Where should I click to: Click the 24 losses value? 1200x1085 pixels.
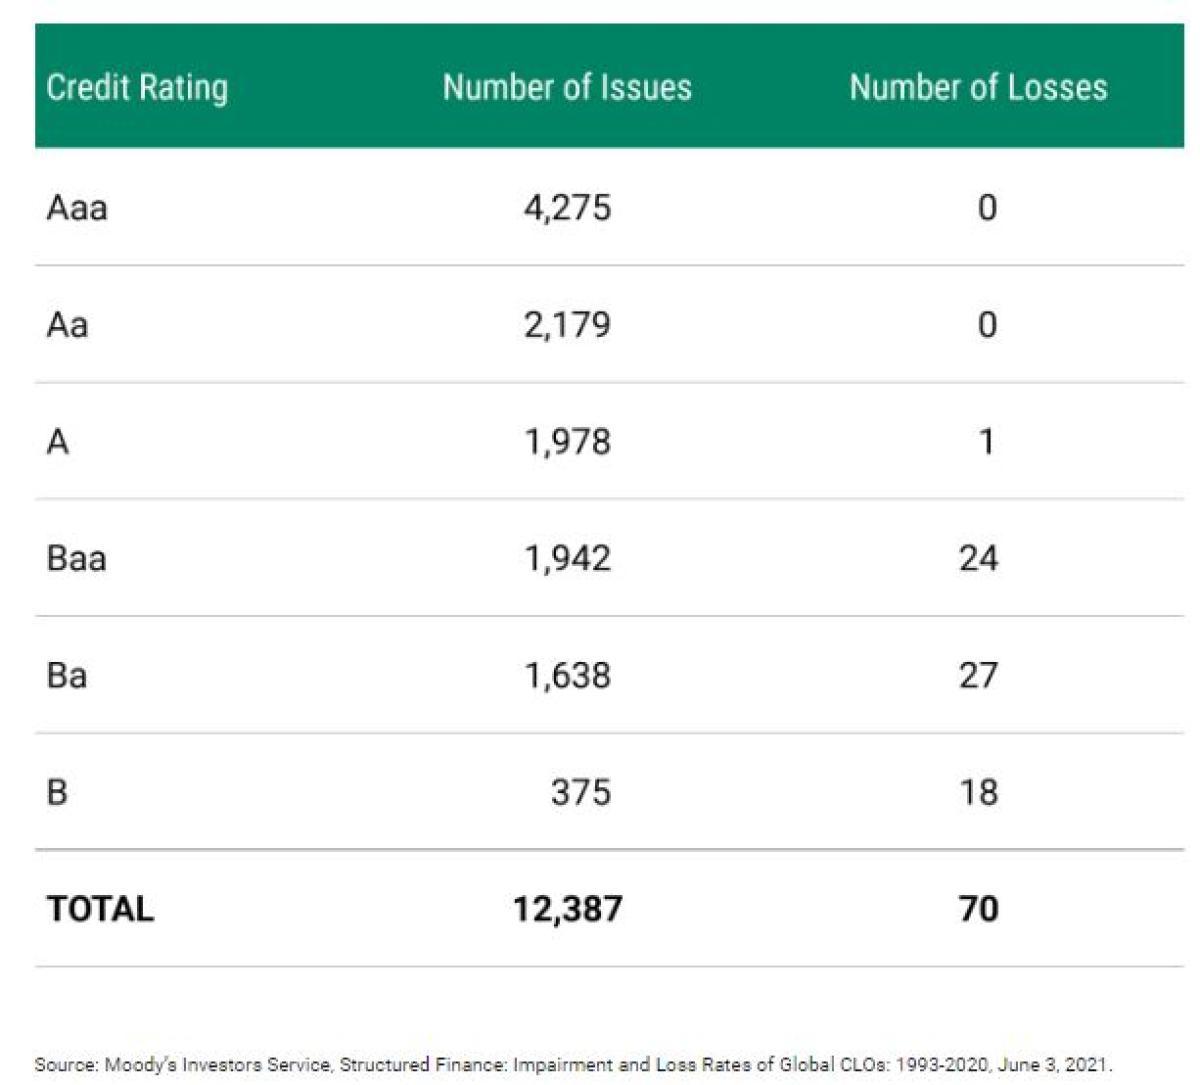[x=978, y=558]
